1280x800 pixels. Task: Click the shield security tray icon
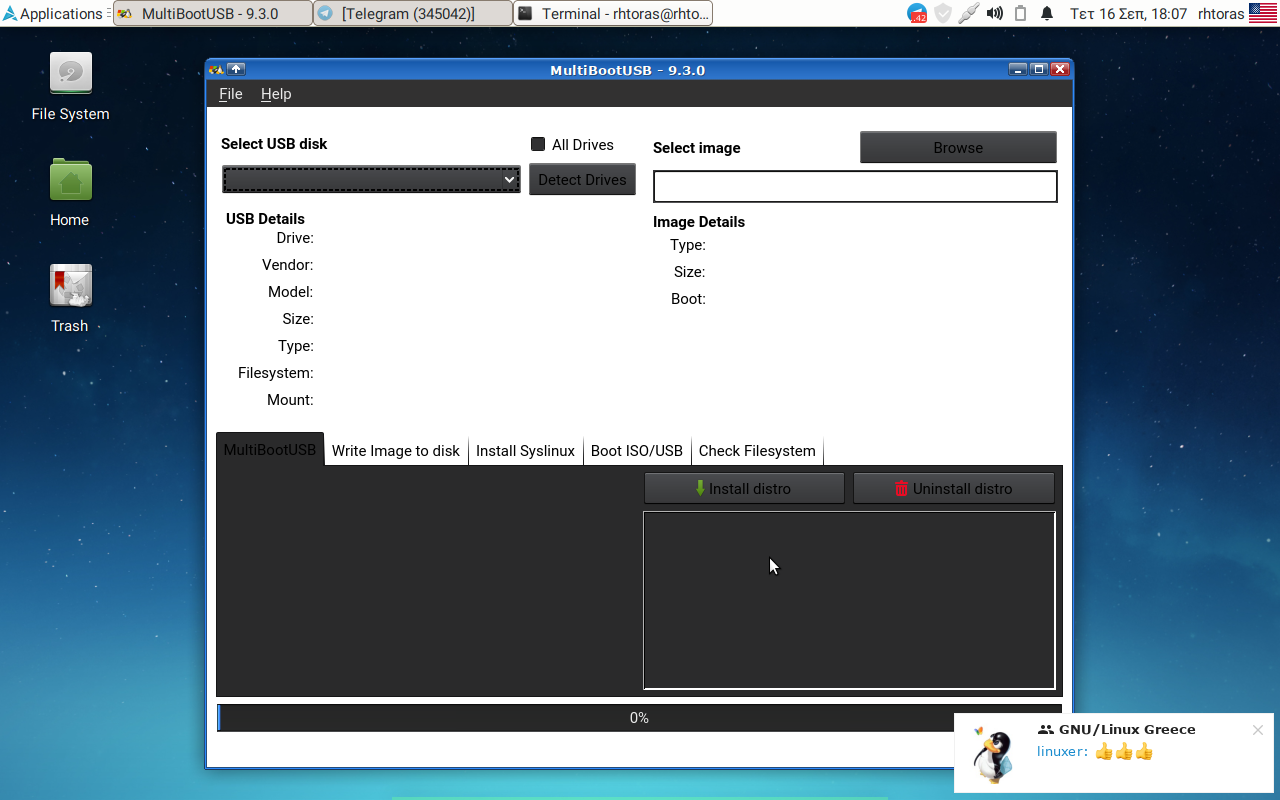coord(942,13)
